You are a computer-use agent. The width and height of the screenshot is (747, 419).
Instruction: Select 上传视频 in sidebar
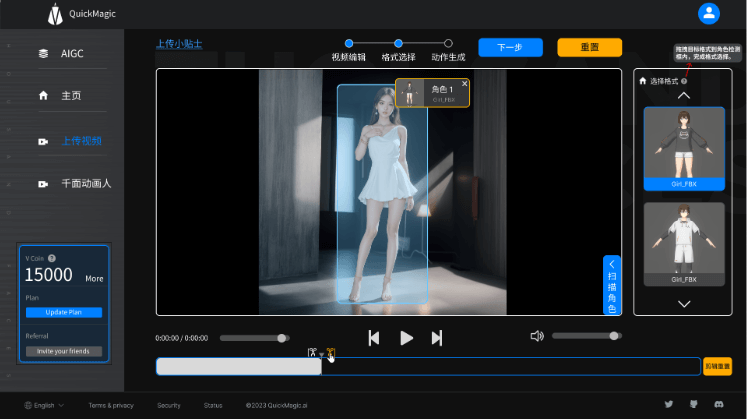tap(81, 141)
